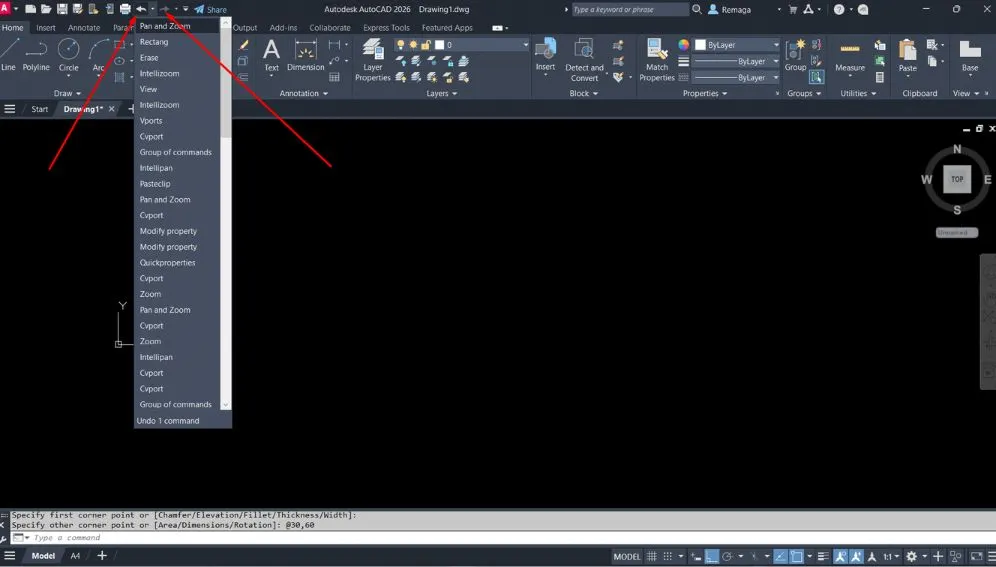Click the Match Properties tool
Image resolution: width=996 pixels, height=567 pixels.
coord(657,58)
